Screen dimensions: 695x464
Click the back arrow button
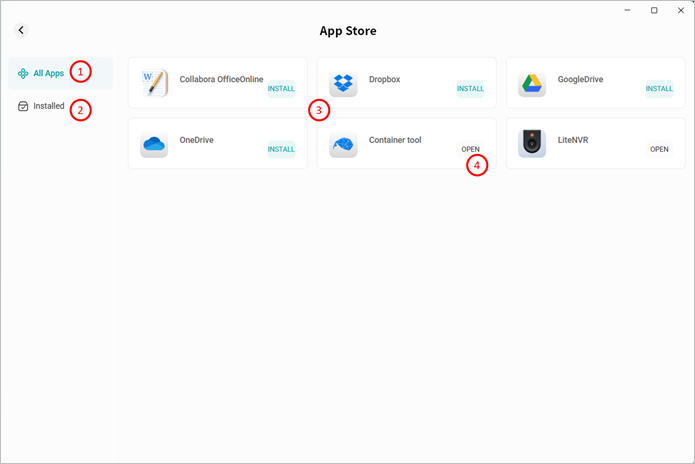(21, 31)
